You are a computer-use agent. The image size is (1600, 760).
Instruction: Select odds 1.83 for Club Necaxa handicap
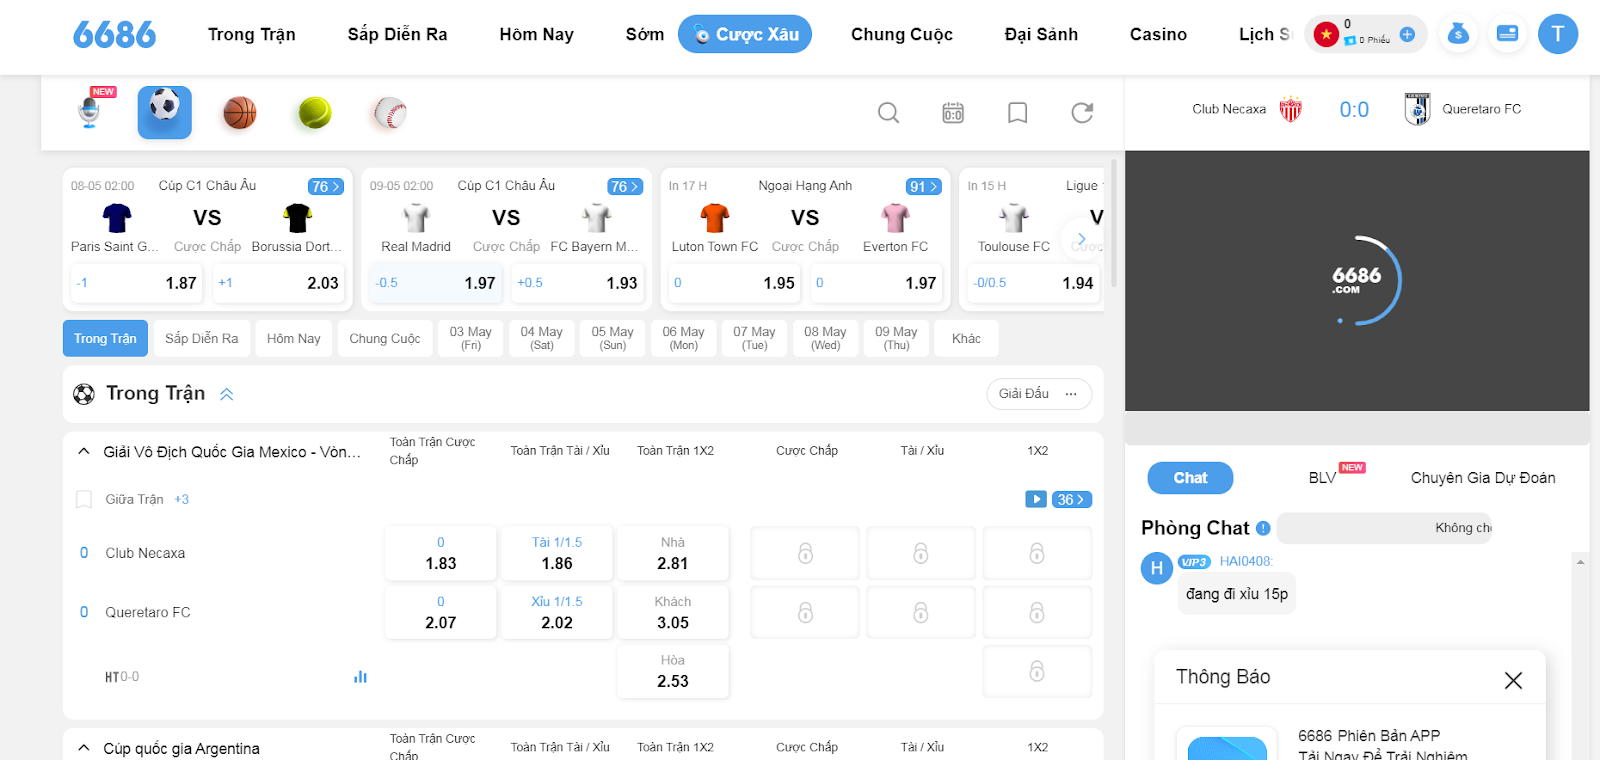[x=441, y=553]
